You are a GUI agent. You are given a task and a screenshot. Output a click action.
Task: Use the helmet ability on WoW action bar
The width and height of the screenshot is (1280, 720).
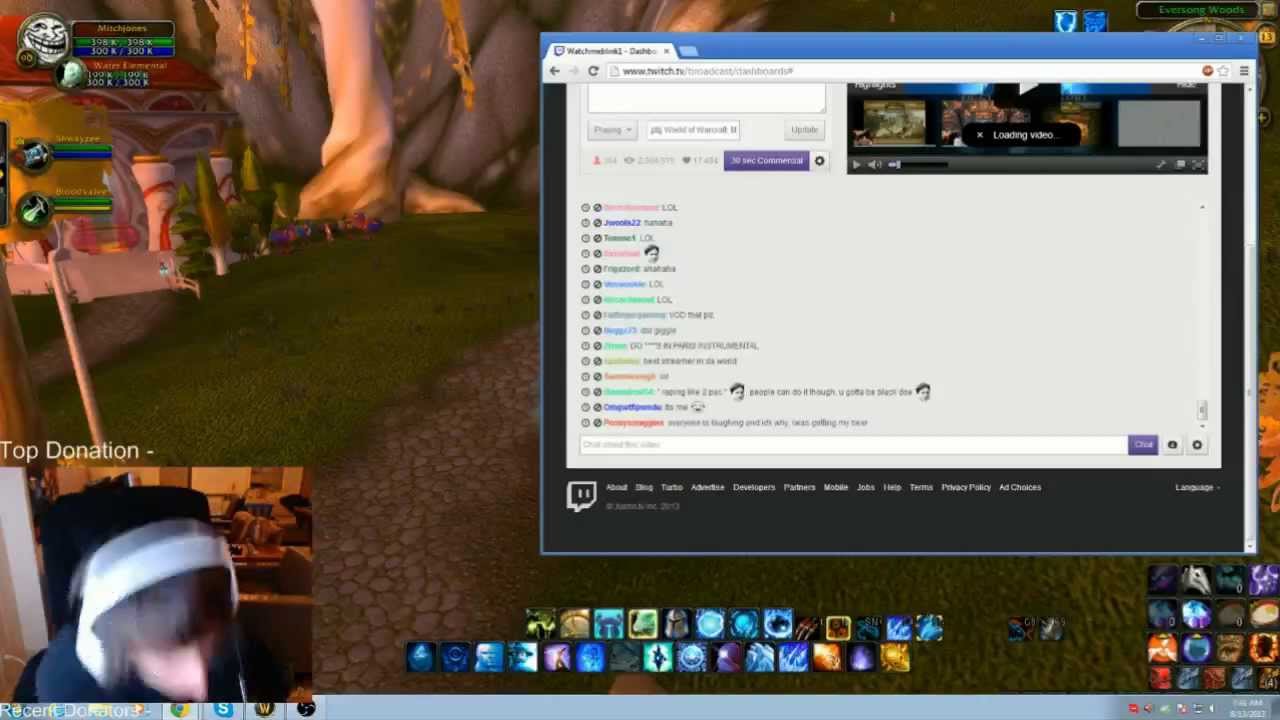[676, 626]
